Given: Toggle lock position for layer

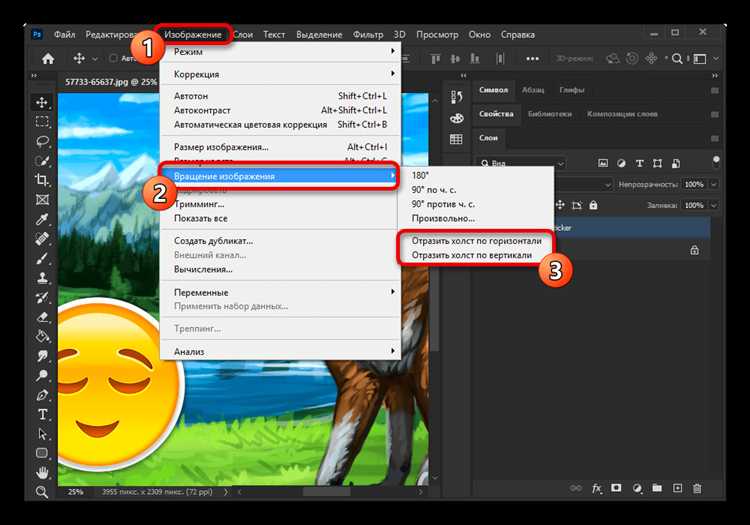Looking at the screenshot, I should point(560,205).
